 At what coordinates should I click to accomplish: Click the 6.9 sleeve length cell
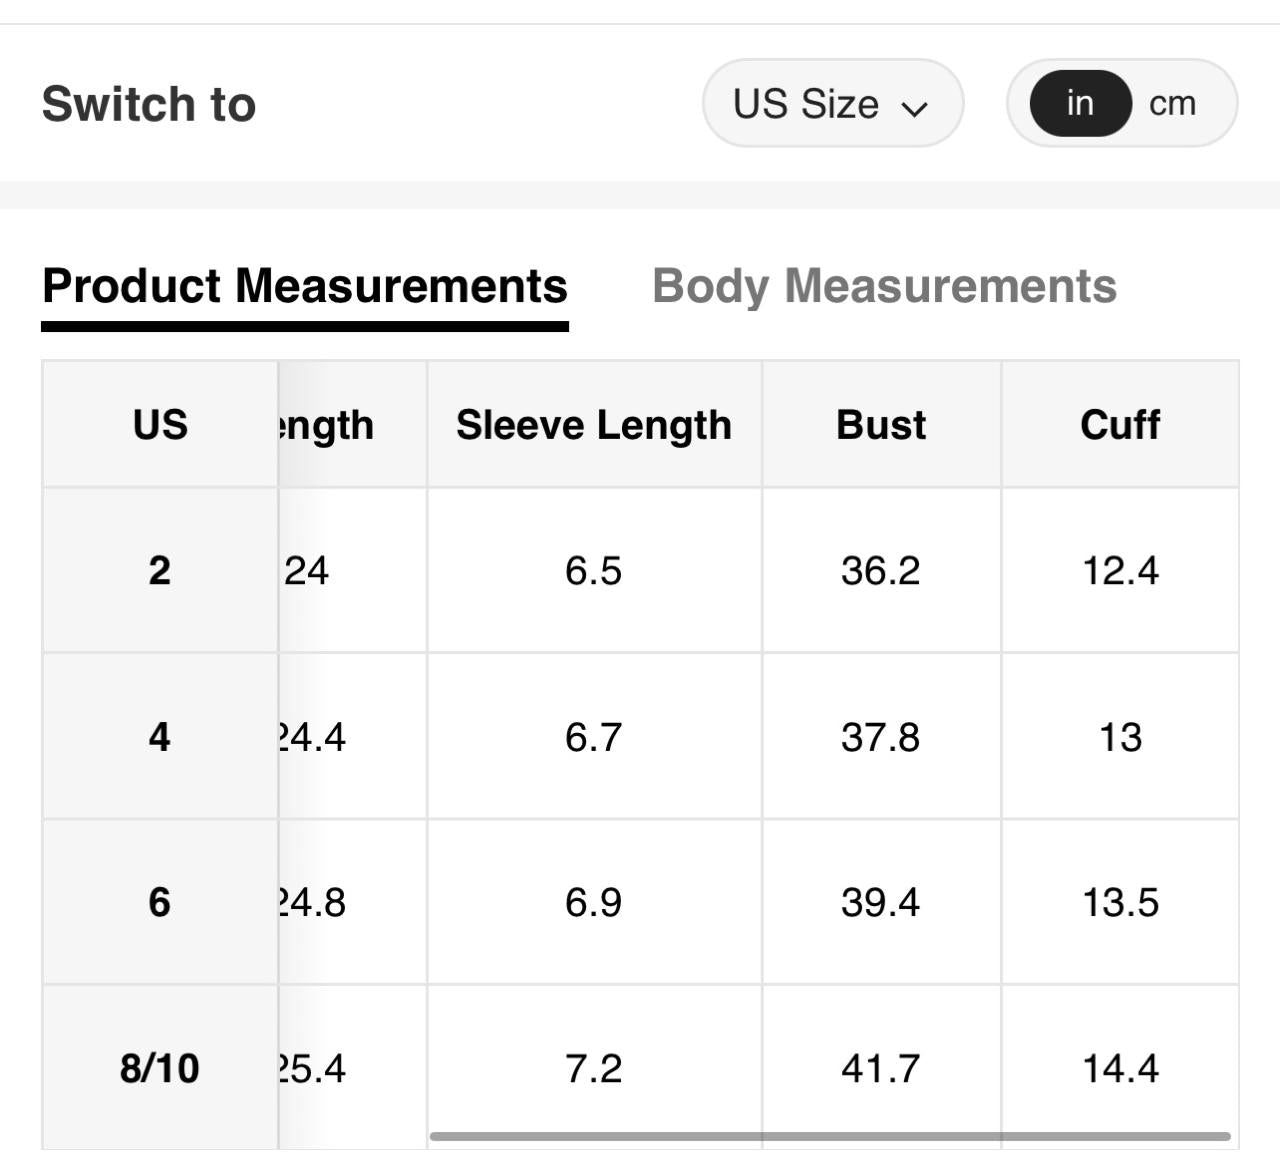594,902
